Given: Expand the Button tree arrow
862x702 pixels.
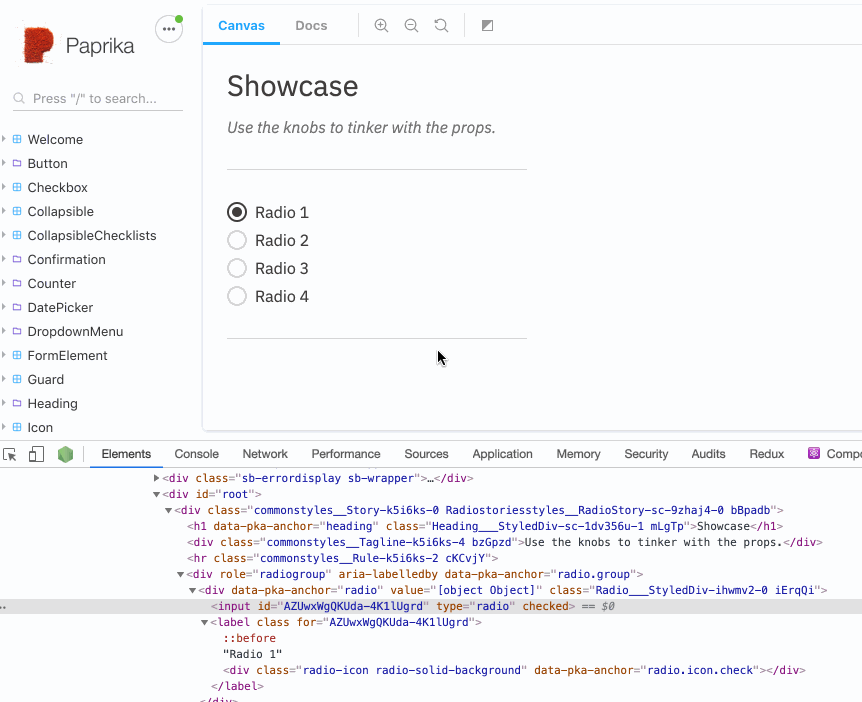Looking at the screenshot, I should (3, 163).
